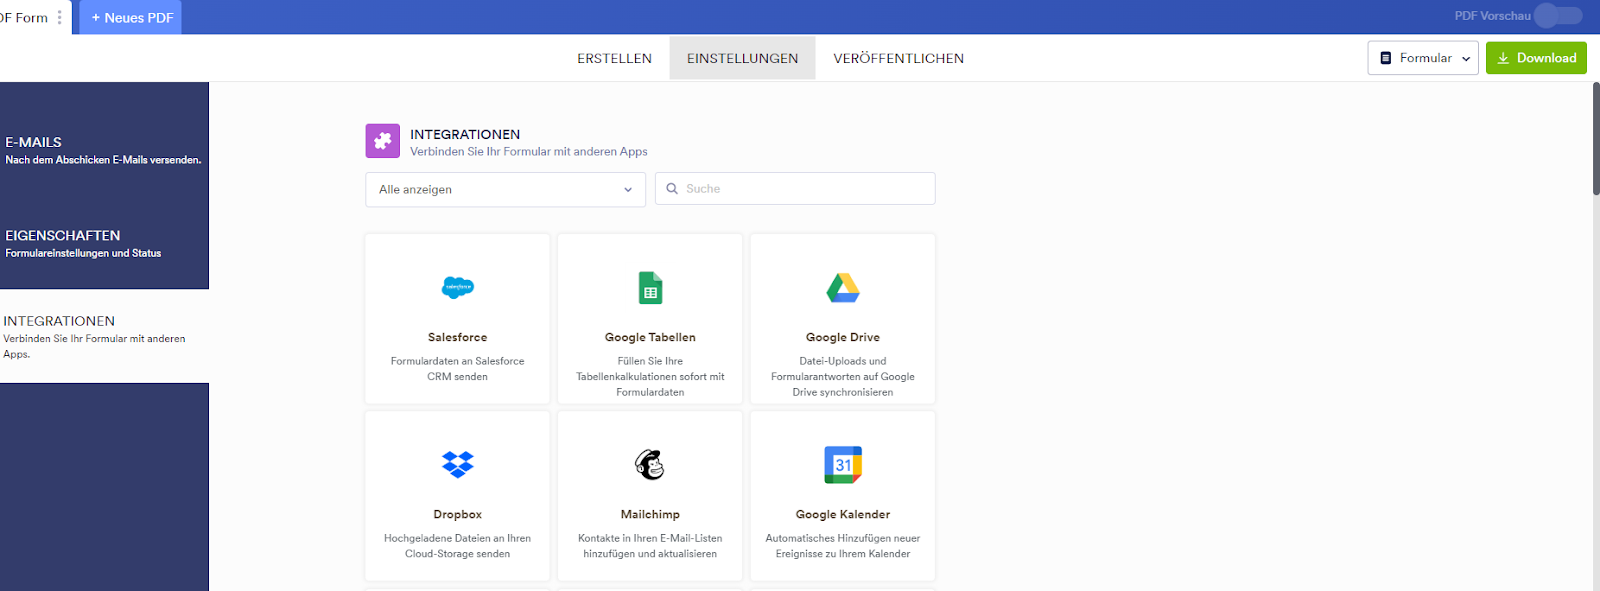The width and height of the screenshot is (1600, 591).
Task: Select the Google Tabellen sheets icon
Action: (x=650, y=288)
